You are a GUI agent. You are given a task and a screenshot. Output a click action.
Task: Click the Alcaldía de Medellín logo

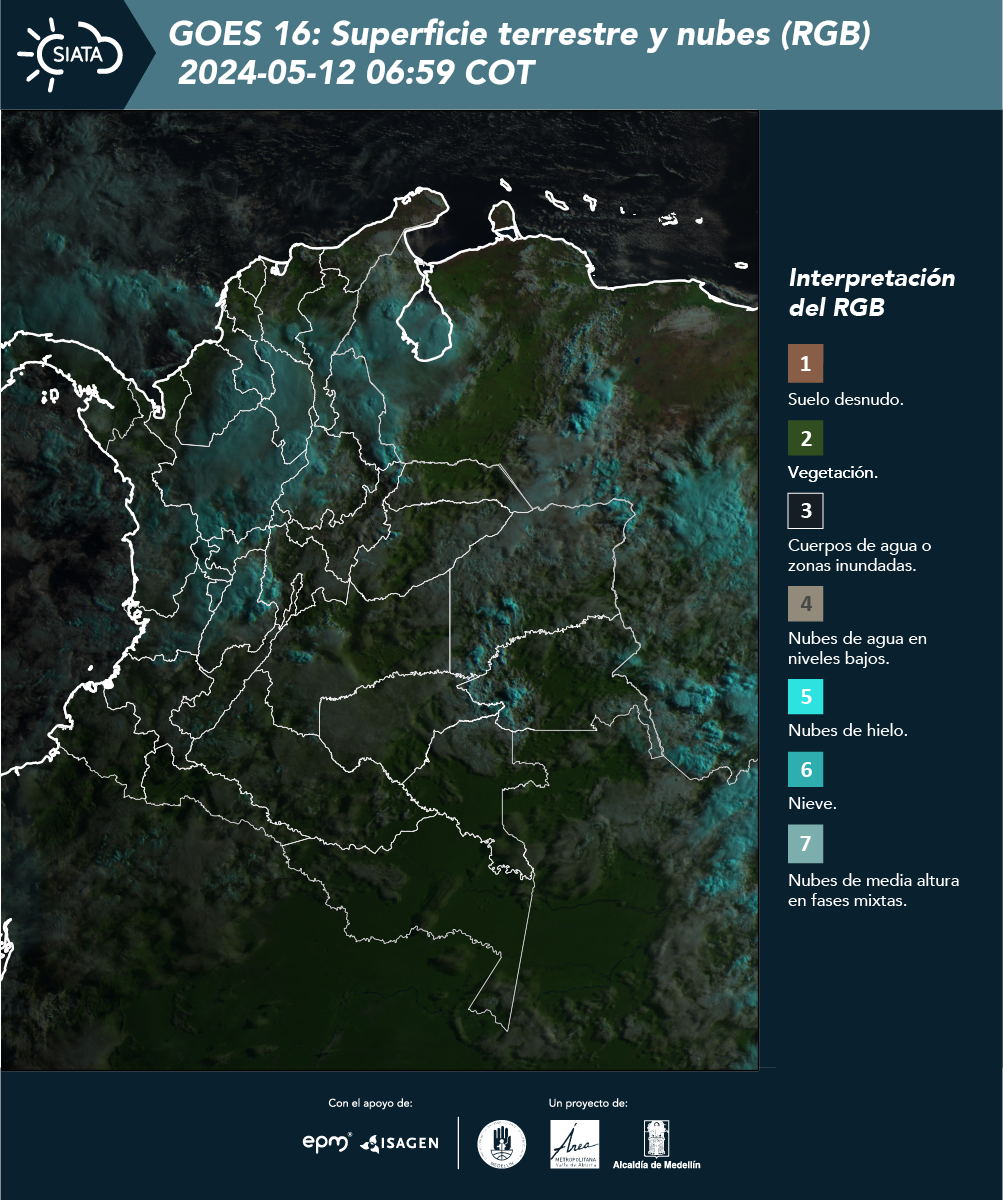pos(656,1145)
